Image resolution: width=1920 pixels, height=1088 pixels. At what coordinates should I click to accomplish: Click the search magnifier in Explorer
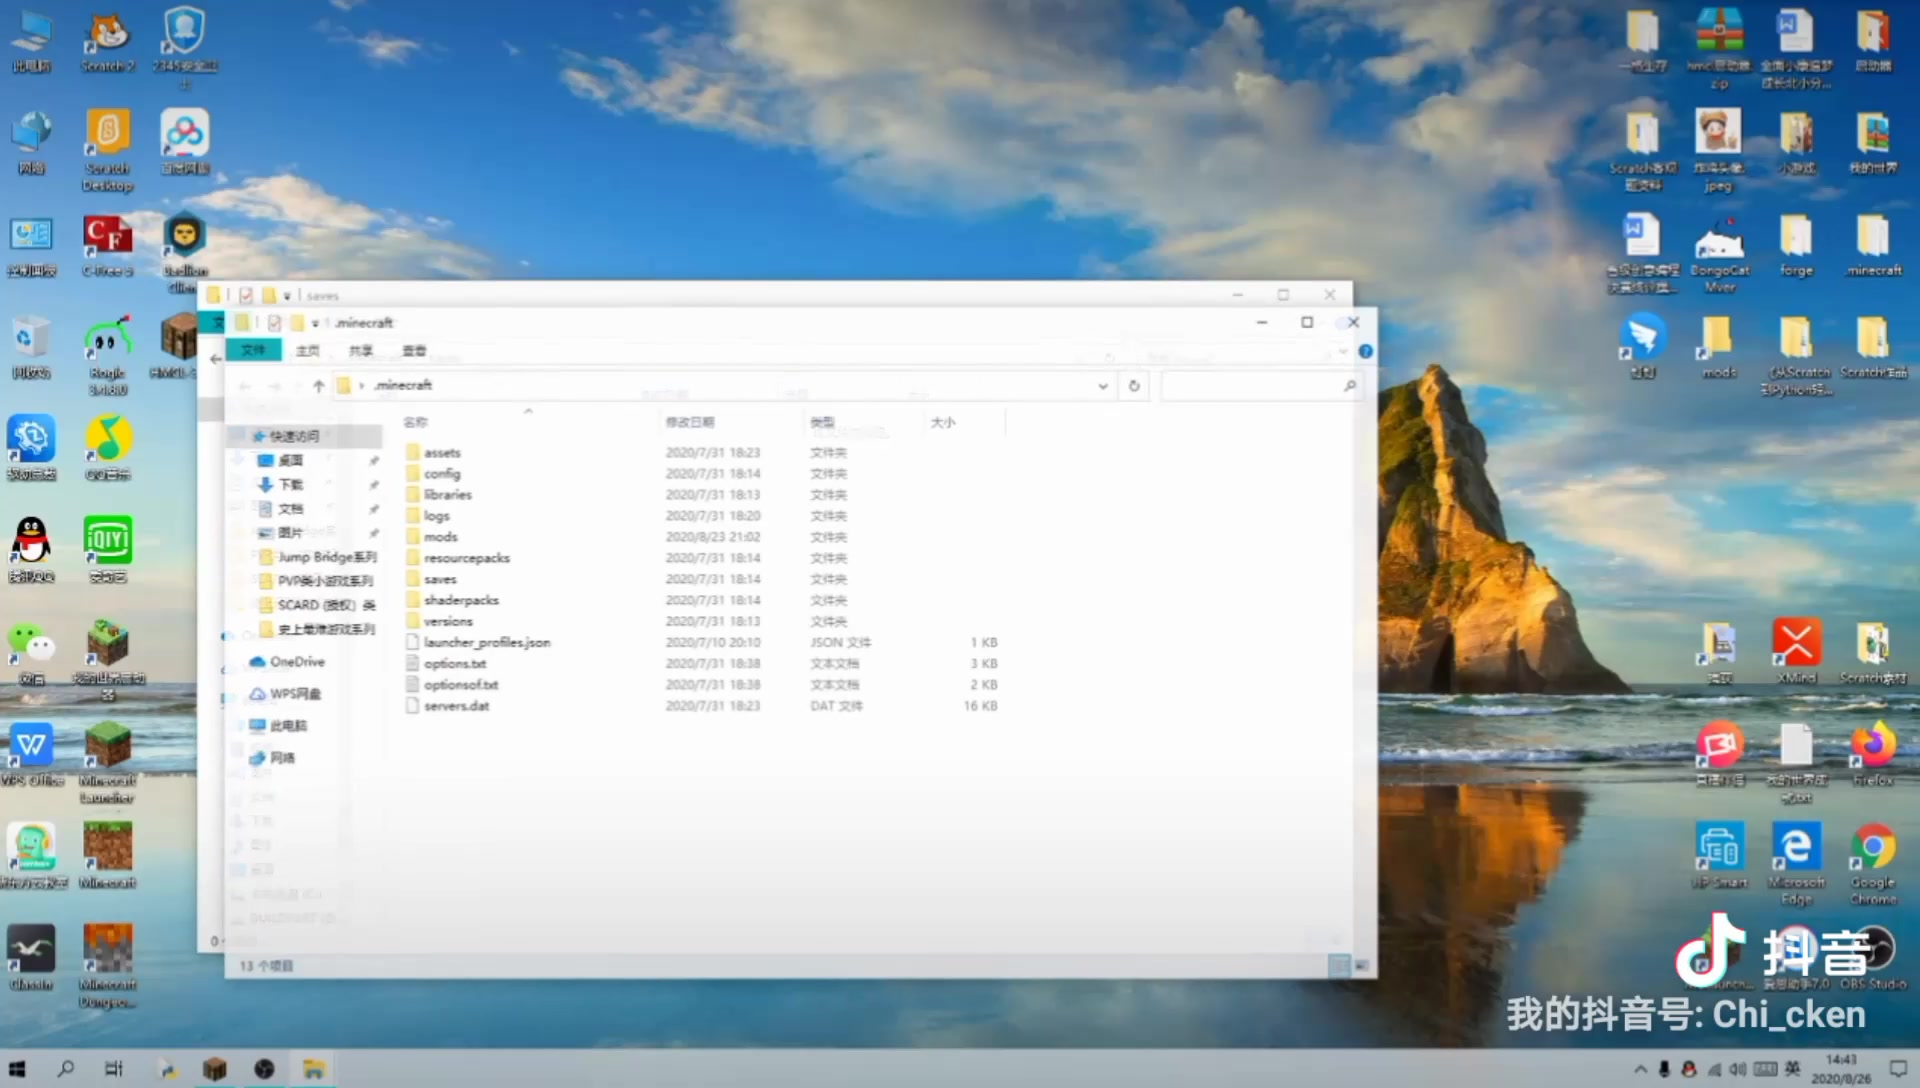tap(1349, 386)
